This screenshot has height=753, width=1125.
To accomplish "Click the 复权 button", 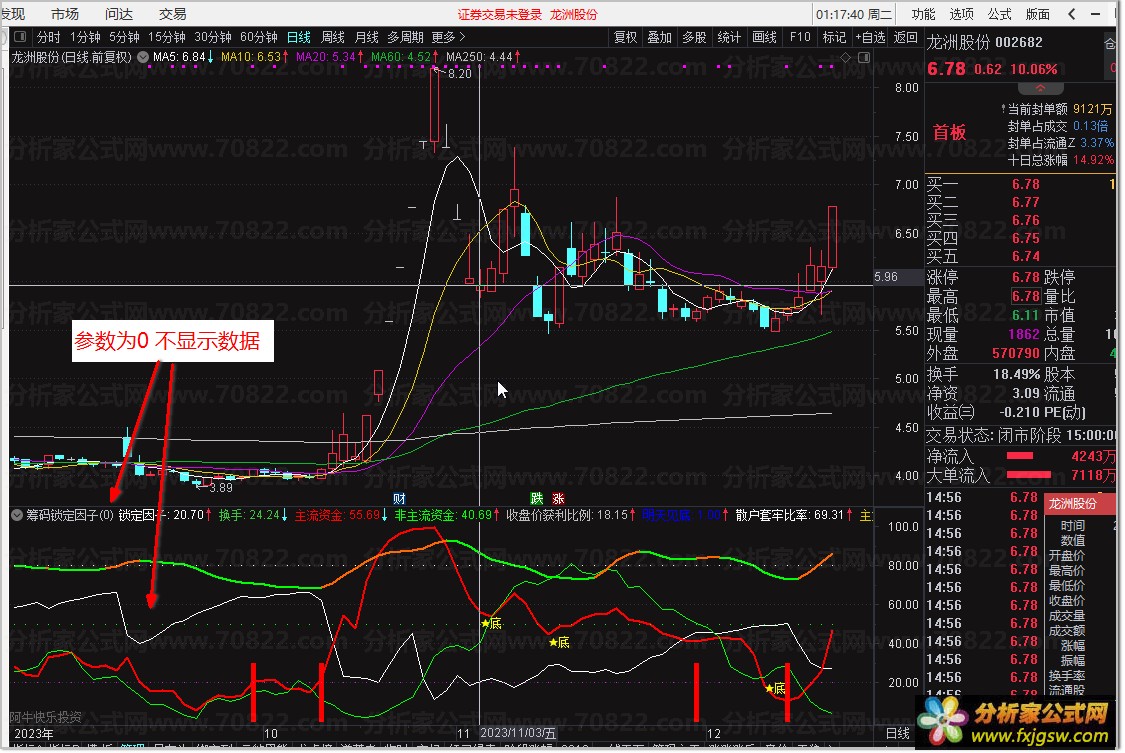I will [x=626, y=37].
